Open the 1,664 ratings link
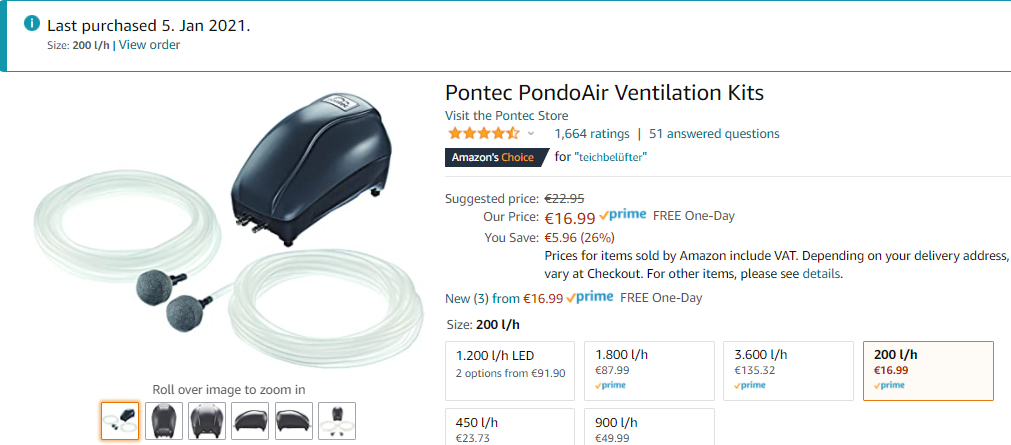 pos(592,134)
